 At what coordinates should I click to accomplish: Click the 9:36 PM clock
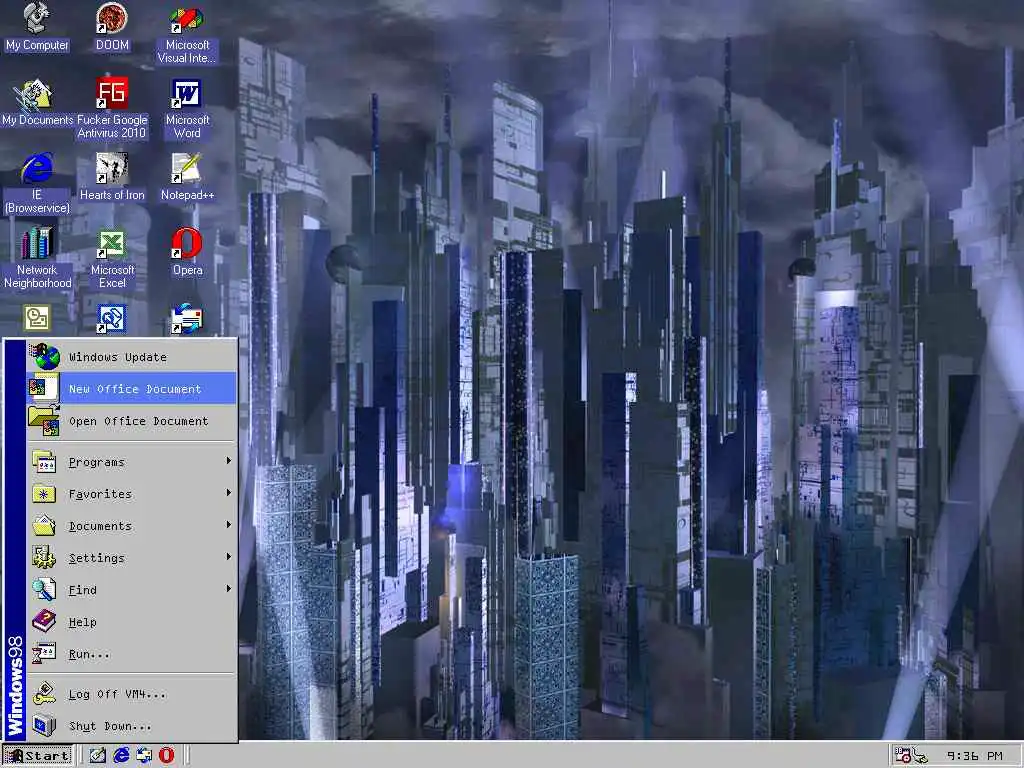[974, 756]
